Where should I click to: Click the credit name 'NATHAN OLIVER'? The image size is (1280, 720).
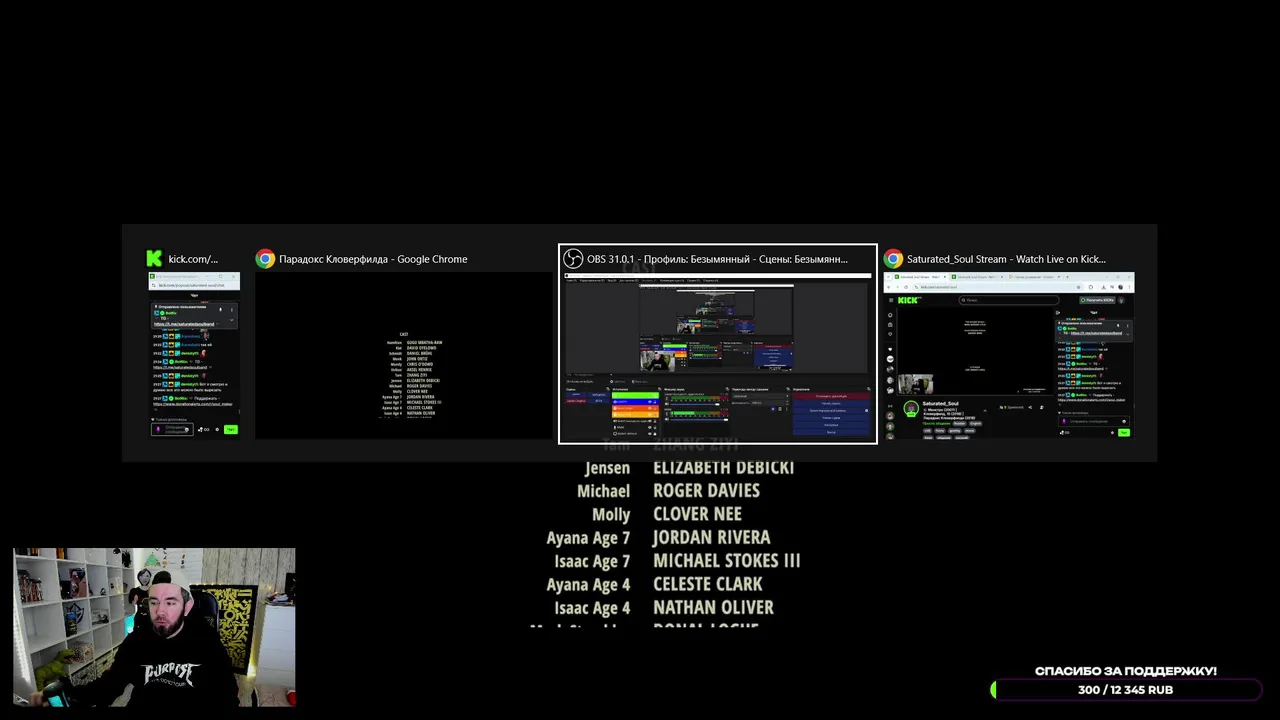tap(713, 607)
